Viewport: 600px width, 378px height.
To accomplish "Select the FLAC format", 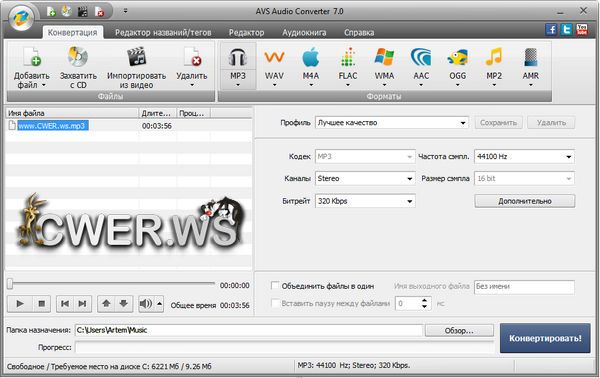I will click(347, 67).
